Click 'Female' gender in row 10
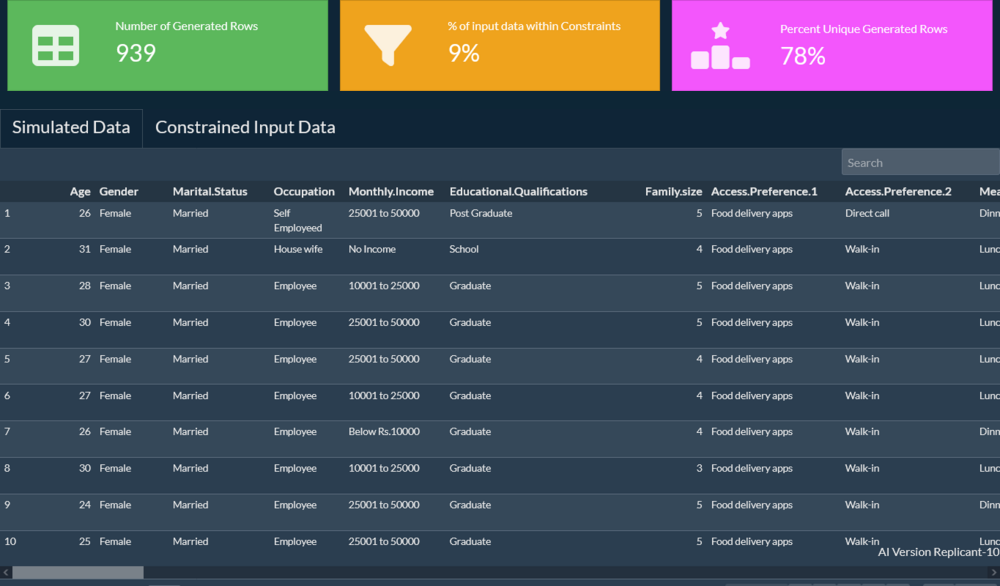This screenshot has width=1000, height=586. click(x=115, y=541)
